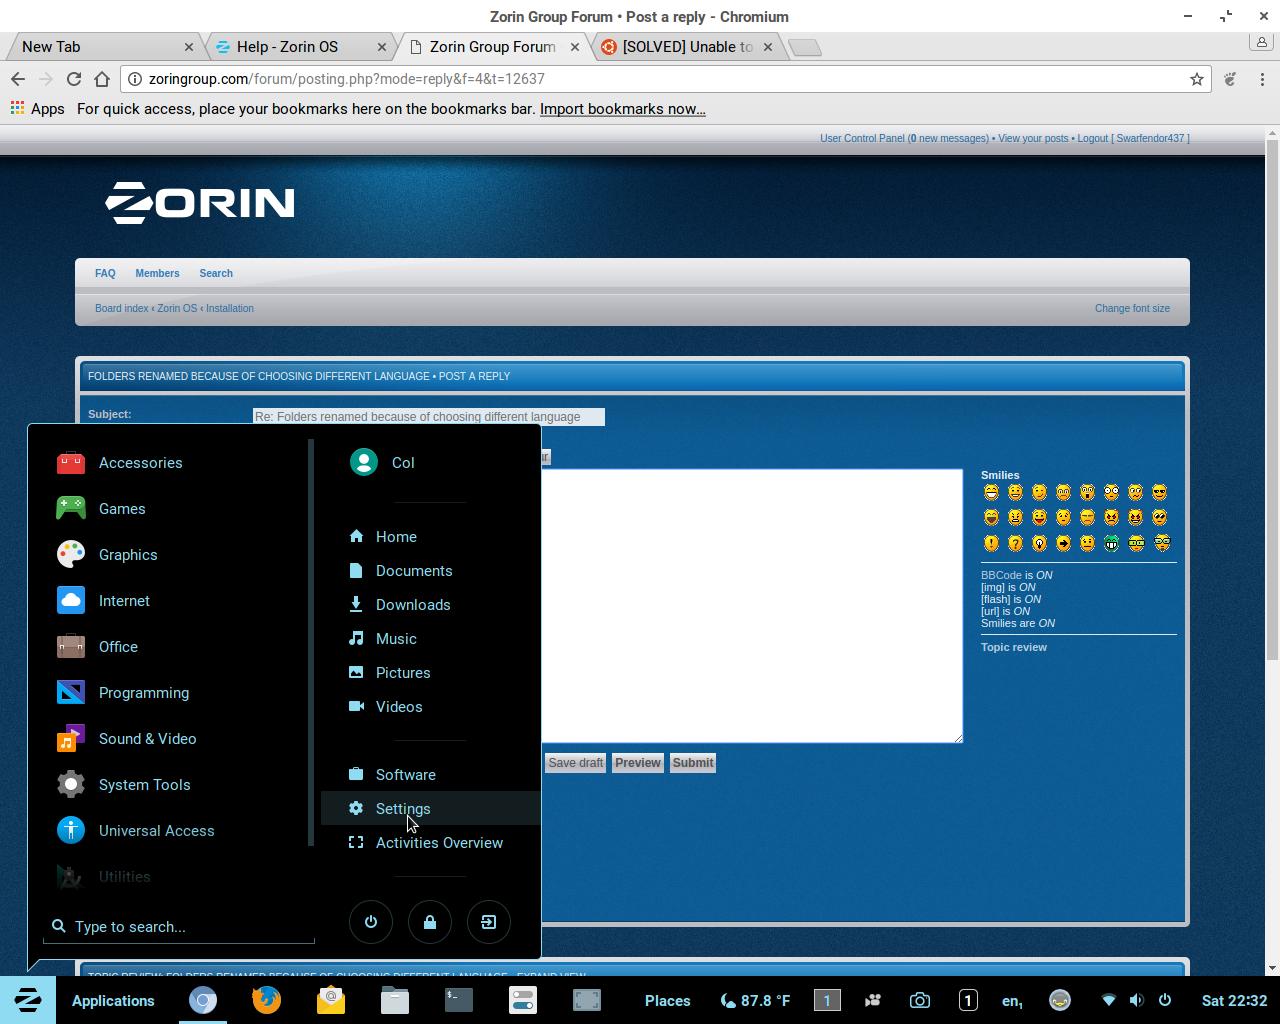Click the Zorin menu logo button
The image size is (1280, 1024).
click(x=28, y=1000)
